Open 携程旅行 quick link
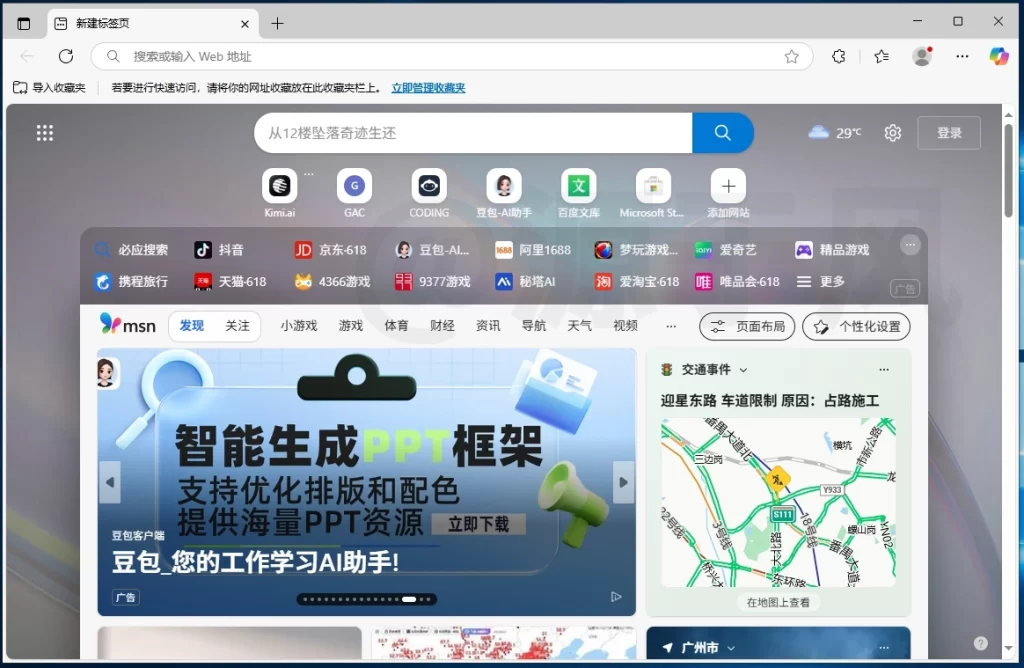 131,281
